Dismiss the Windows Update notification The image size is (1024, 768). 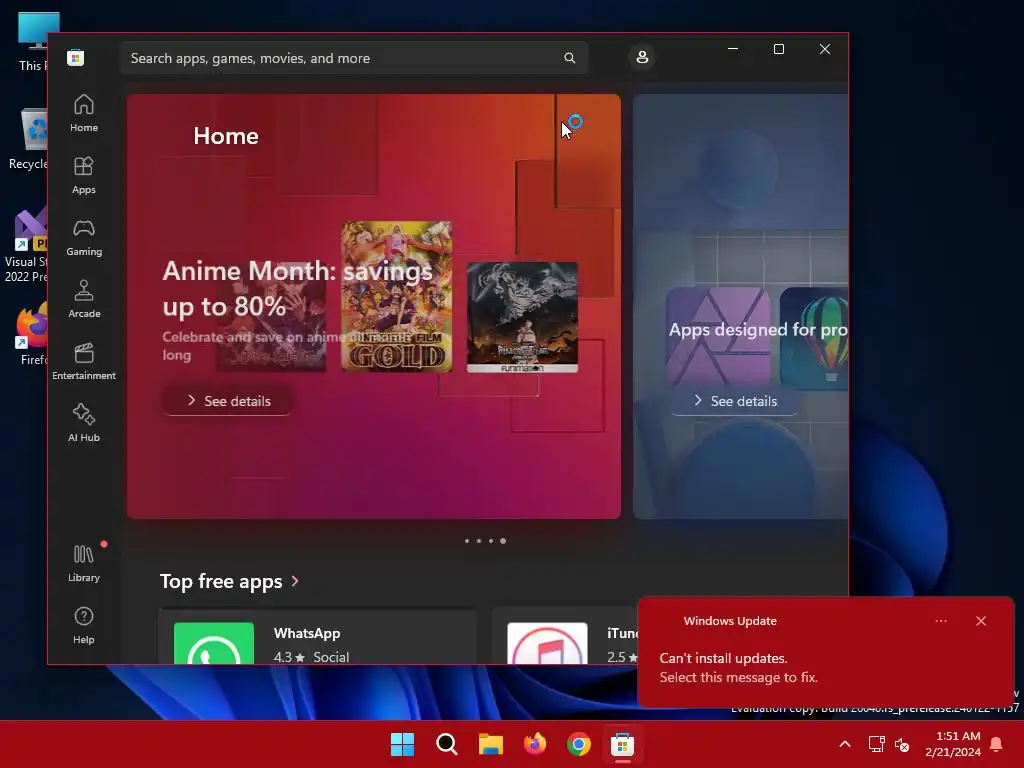pyautogui.click(x=981, y=621)
